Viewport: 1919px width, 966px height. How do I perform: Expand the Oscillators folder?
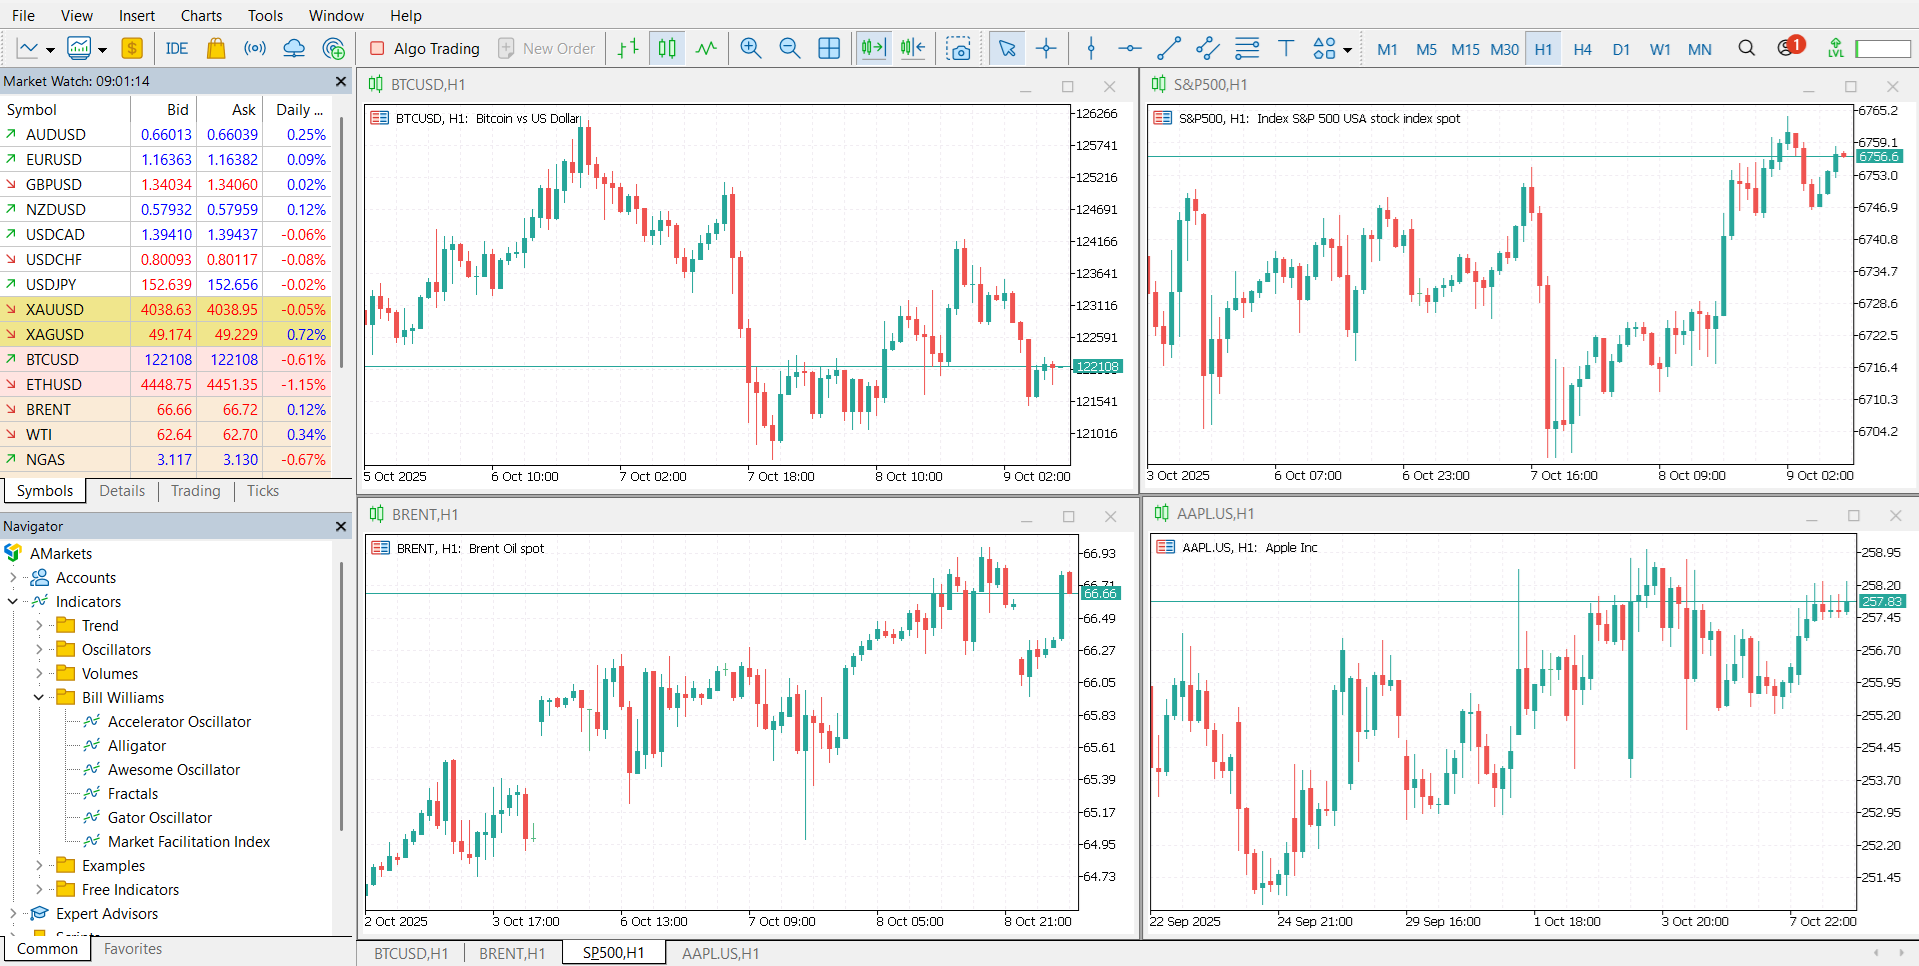(39, 649)
